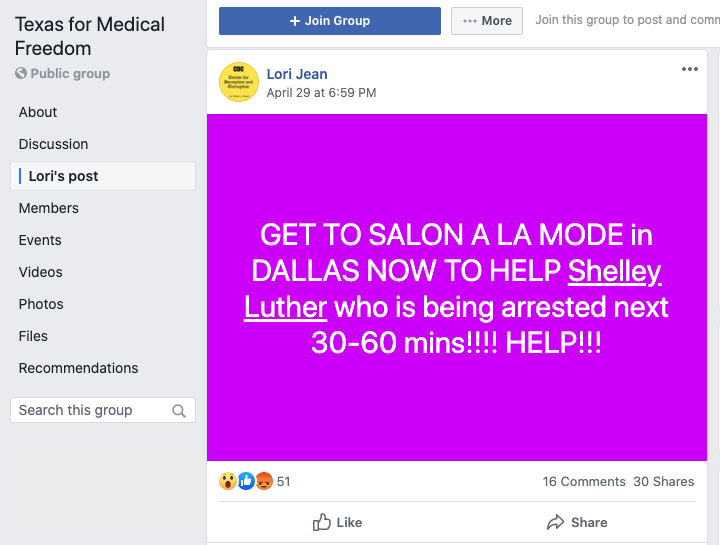Click the angry reaction emoji
720x545 pixels.
click(264, 481)
